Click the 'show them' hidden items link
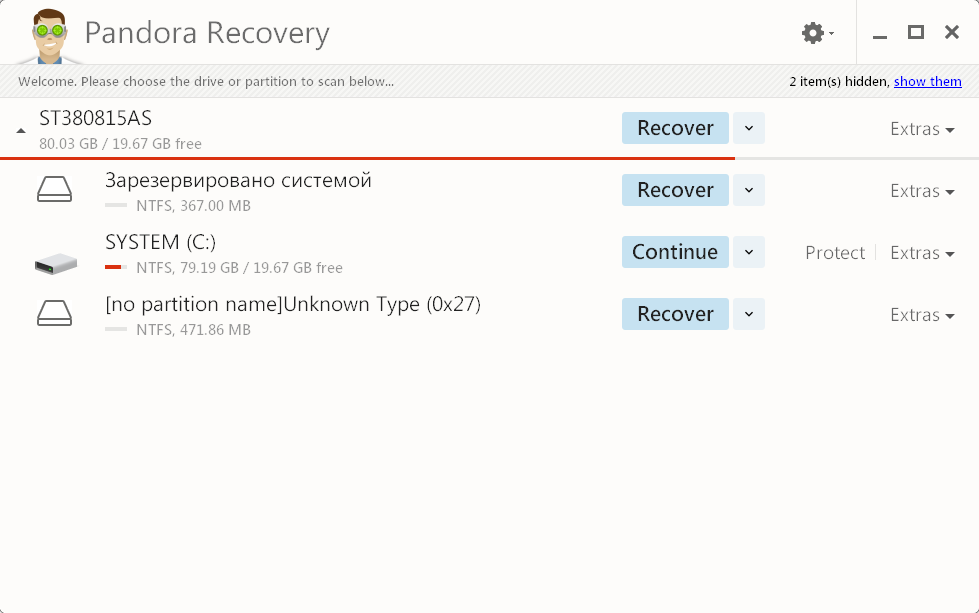979x613 pixels. 927,81
